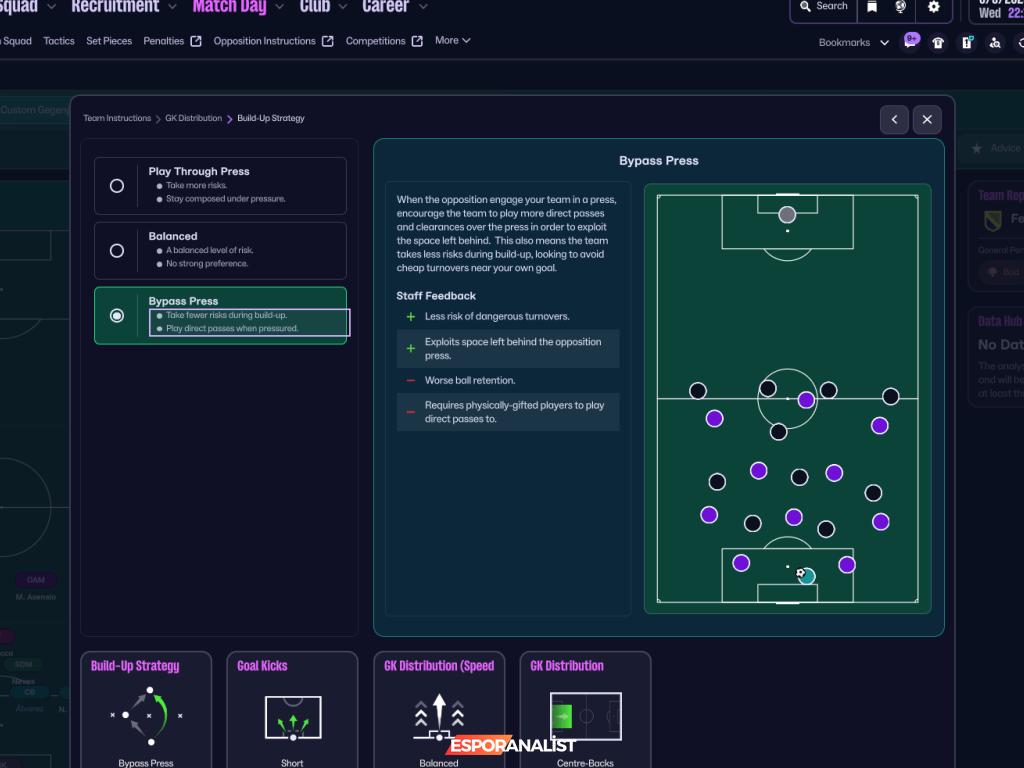Click the back arrow in the dialog
The image size is (1024, 768).
893,119
